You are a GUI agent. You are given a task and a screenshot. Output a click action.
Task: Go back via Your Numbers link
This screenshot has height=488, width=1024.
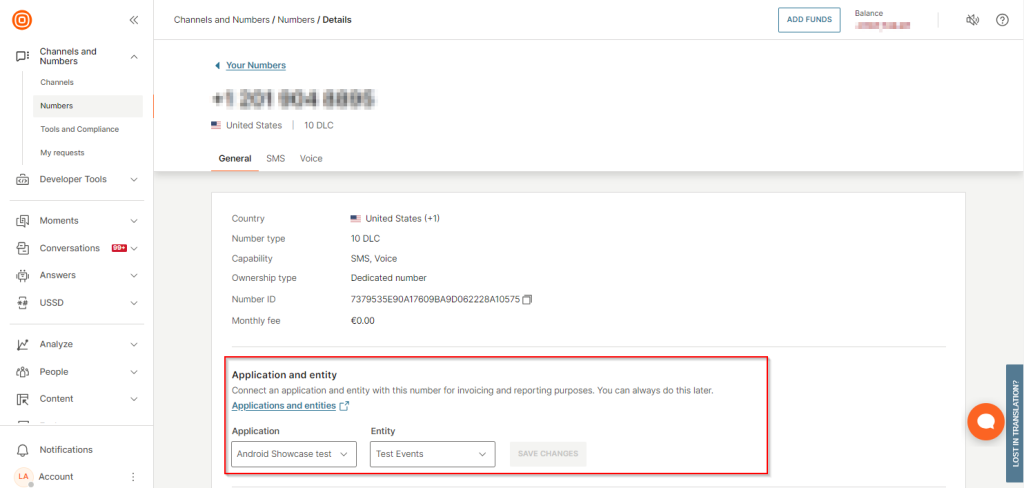pos(255,66)
